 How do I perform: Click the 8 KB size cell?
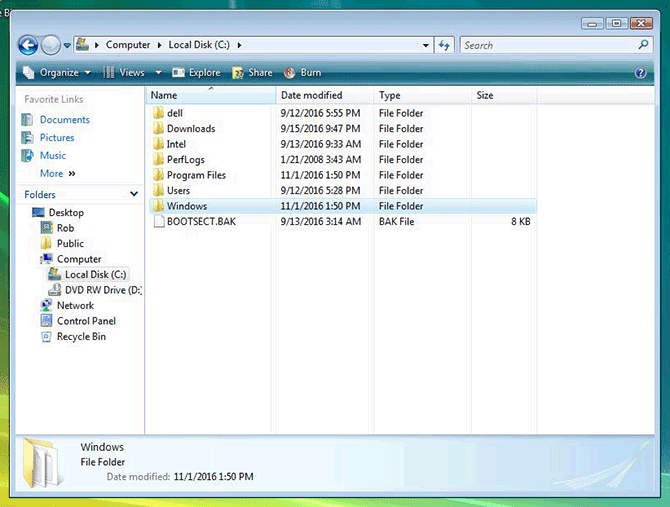click(520, 221)
